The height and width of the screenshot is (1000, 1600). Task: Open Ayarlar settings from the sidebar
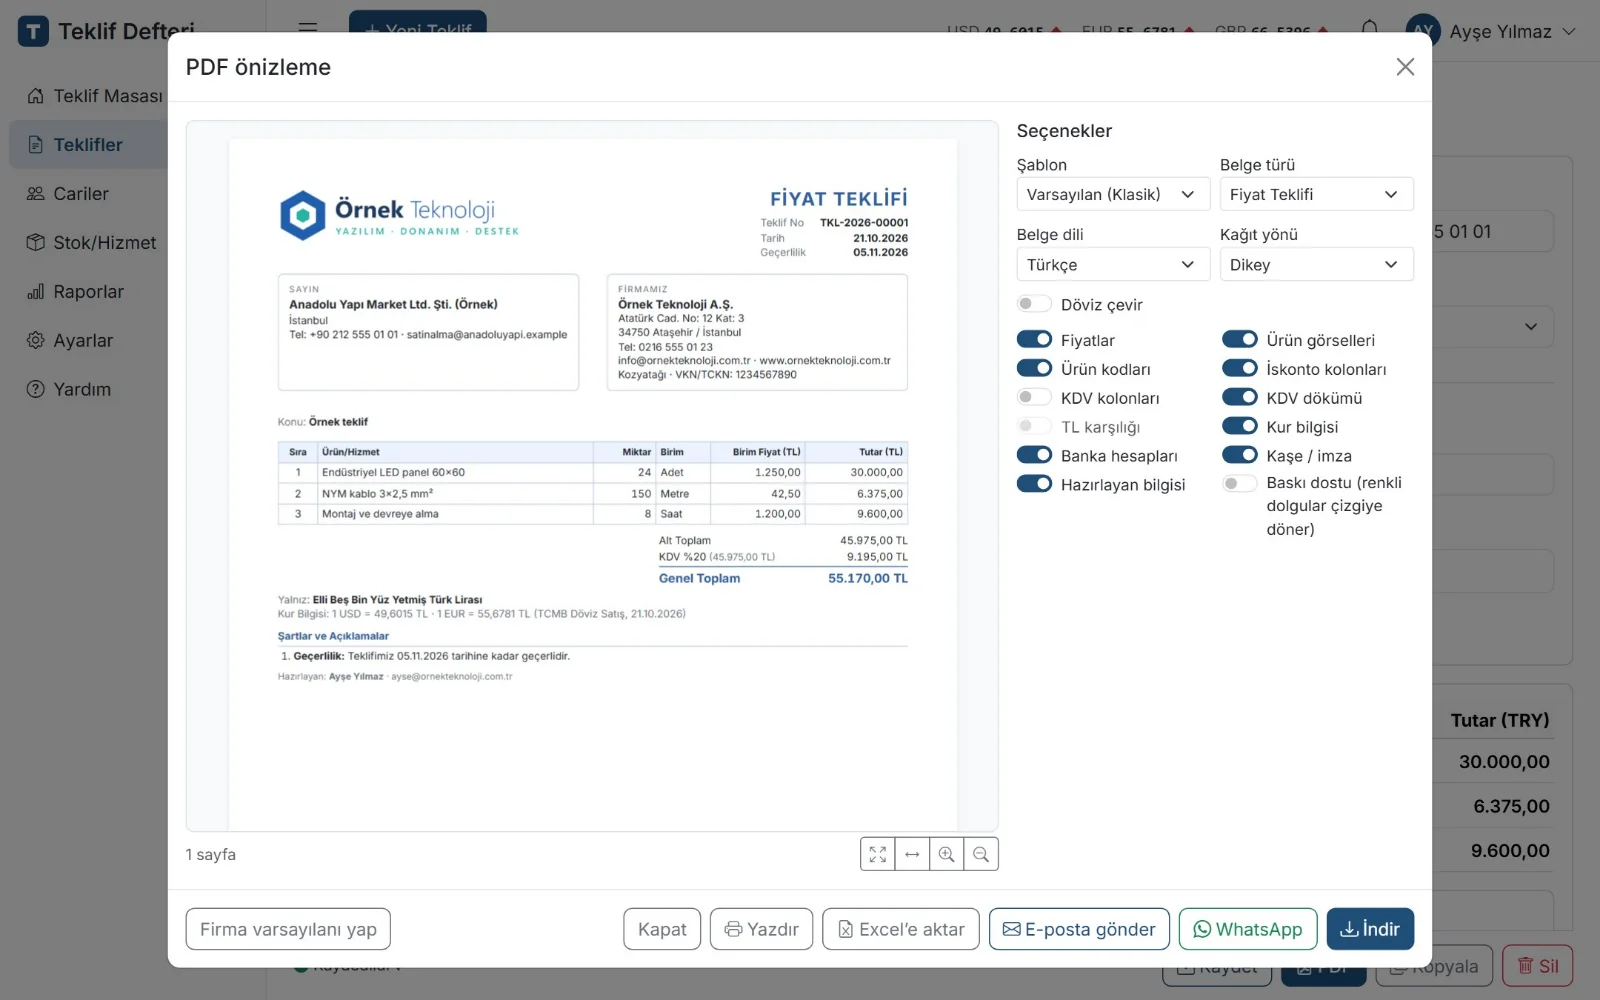(x=88, y=341)
